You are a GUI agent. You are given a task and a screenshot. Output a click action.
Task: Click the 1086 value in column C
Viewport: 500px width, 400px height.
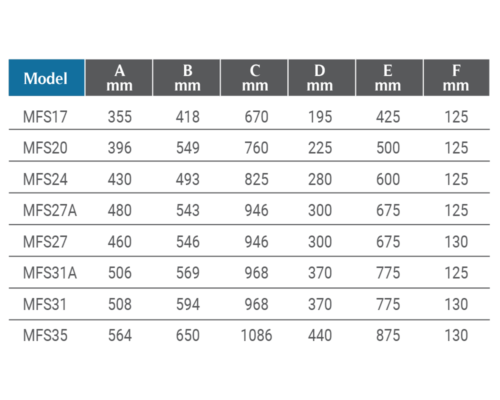[256, 335]
